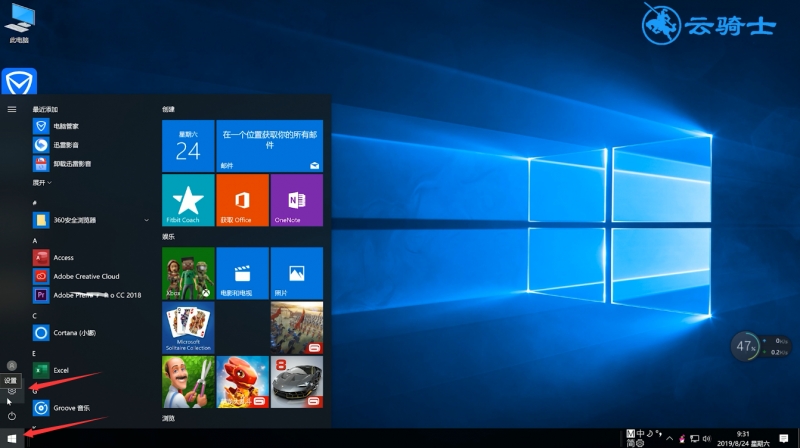Open the OneNote tile
This screenshot has height=448, width=800.
click(x=297, y=200)
